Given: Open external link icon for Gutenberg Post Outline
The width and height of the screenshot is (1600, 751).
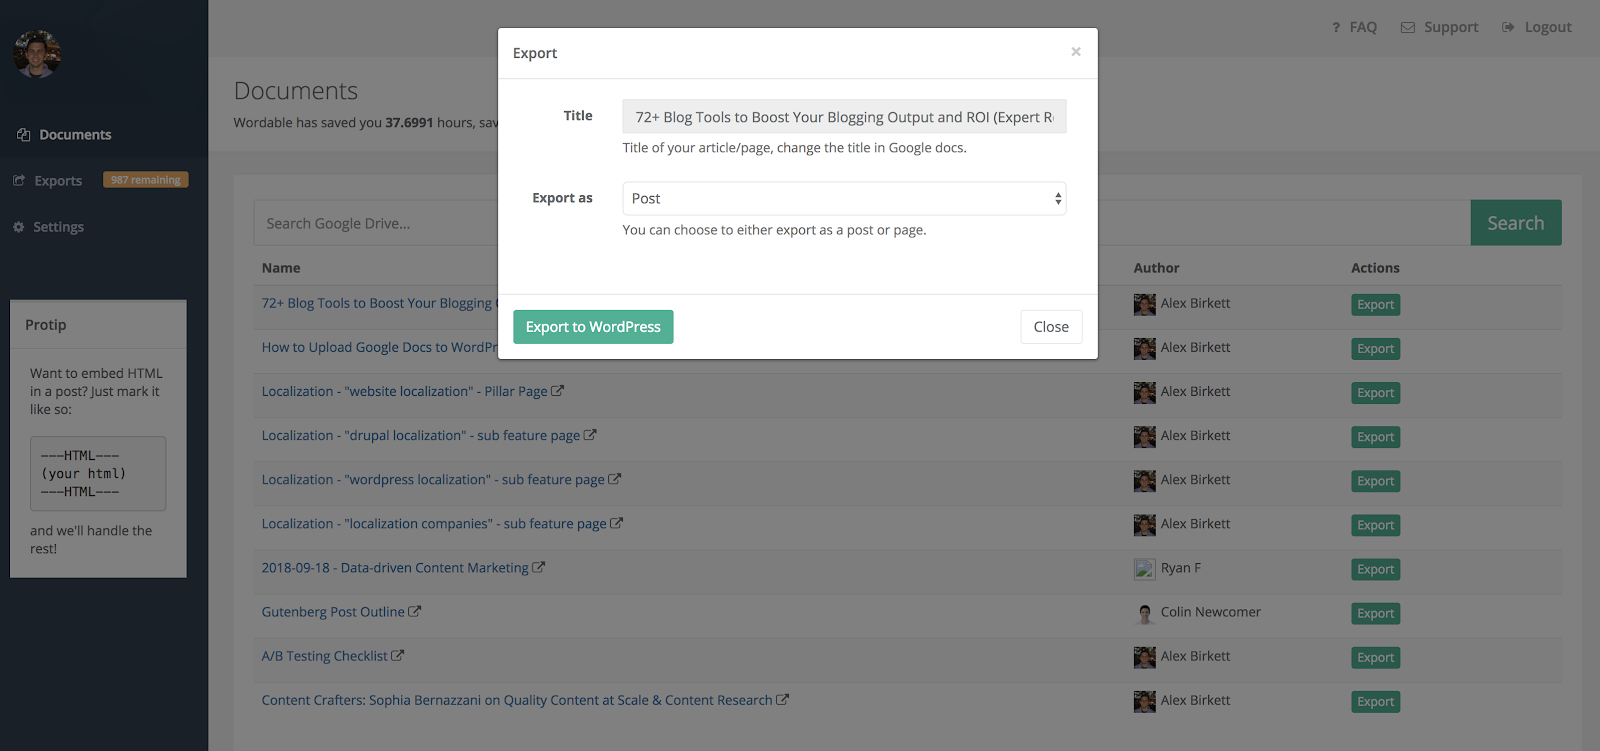Looking at the screenshot, I should [415, 611].
